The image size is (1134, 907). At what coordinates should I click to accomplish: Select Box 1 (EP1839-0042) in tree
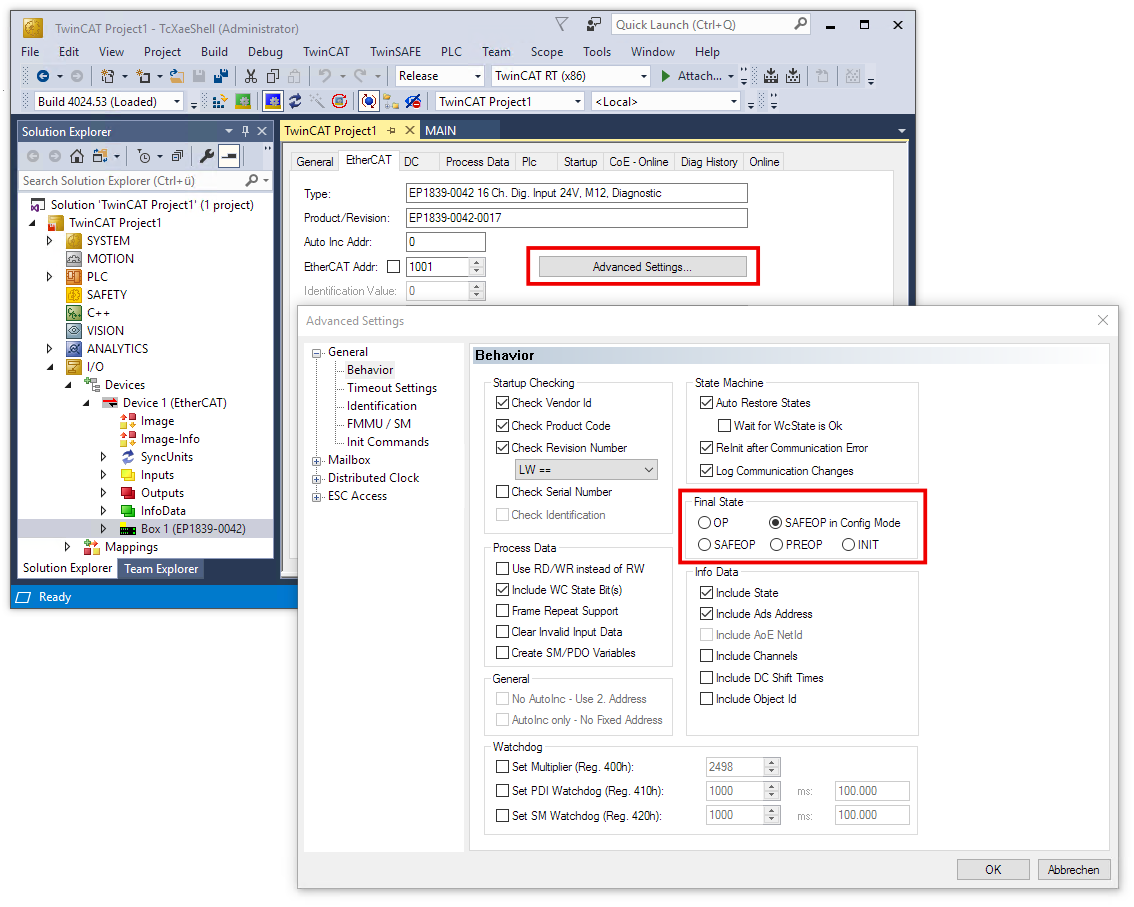[x=192, y=528]
